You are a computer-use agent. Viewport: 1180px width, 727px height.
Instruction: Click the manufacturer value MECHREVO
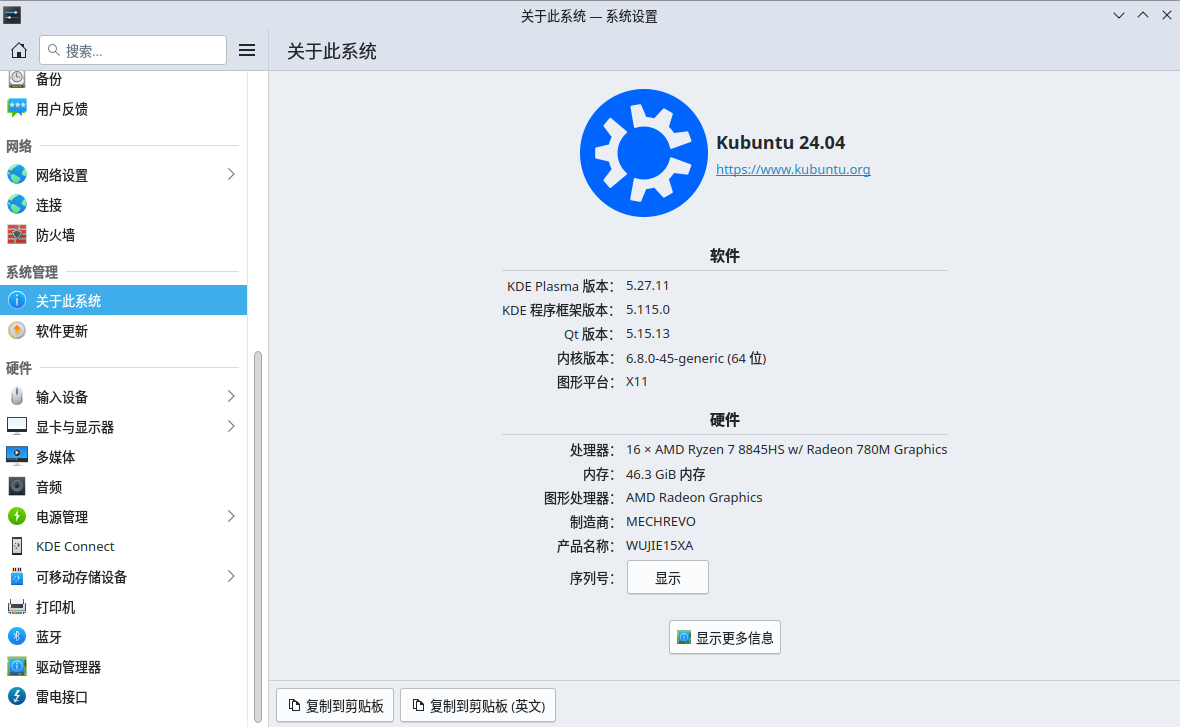[661, 522]
